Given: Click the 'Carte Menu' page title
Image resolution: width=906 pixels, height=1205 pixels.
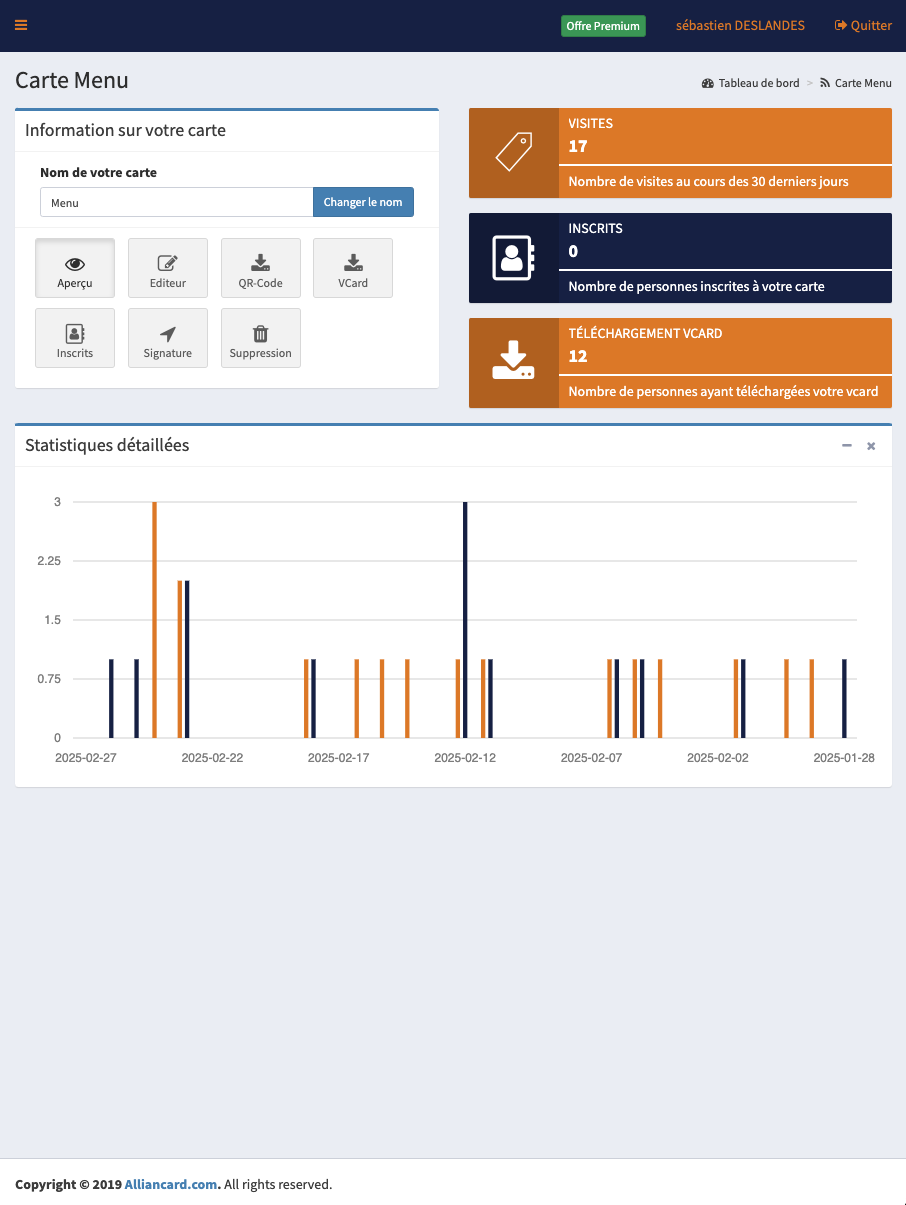Looking at the screenshot, I should (72, 81).
